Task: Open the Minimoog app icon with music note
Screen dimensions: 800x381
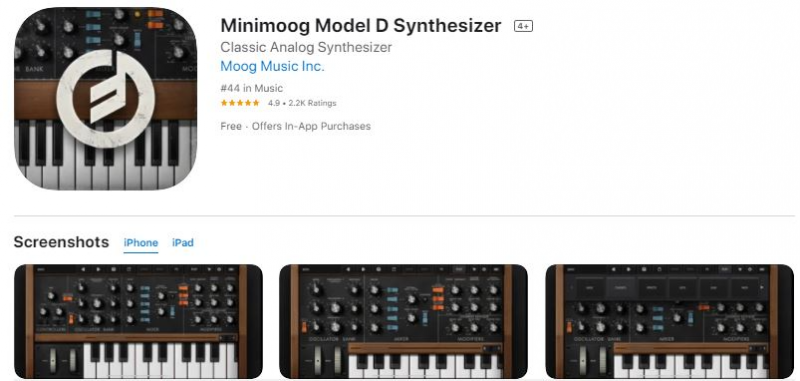Action: pyautogui.click(x=105, y=99)
